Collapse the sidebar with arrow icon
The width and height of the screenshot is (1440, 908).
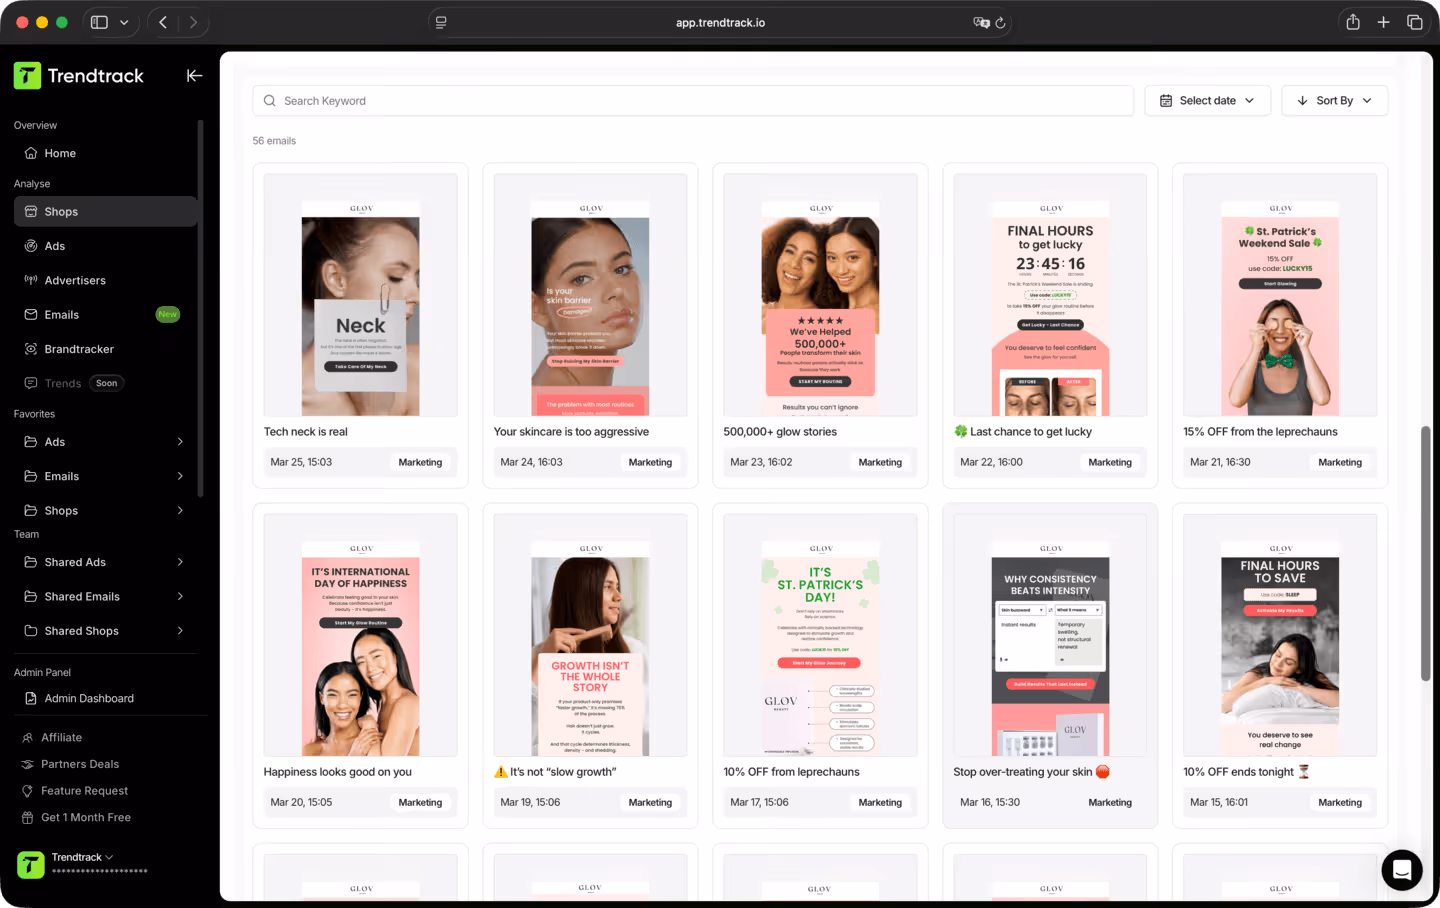[194, 75]
